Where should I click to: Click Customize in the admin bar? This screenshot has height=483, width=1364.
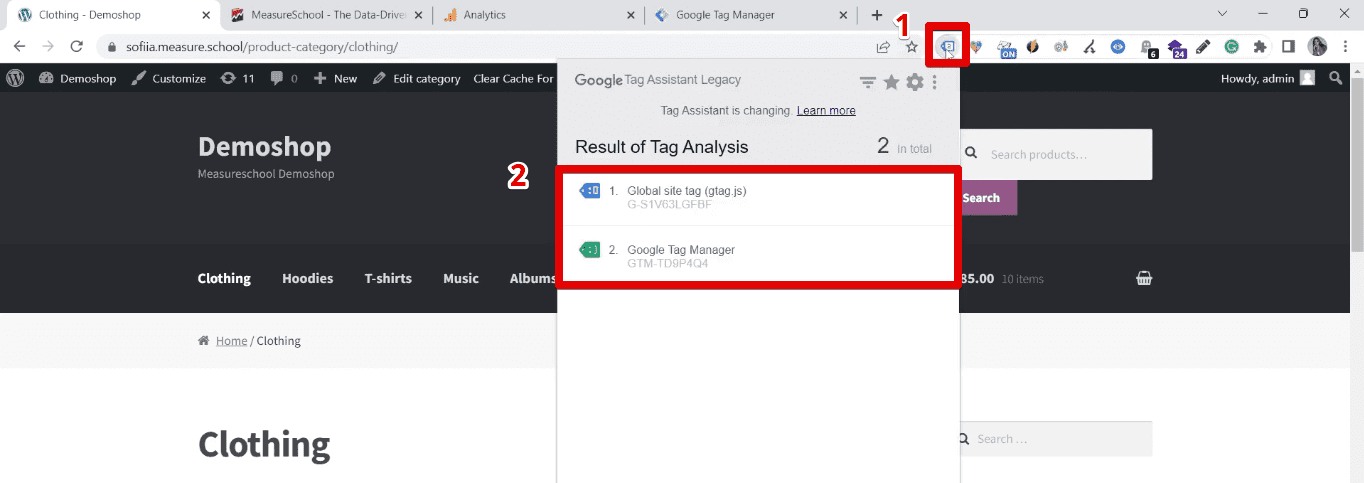coord(168,78)
